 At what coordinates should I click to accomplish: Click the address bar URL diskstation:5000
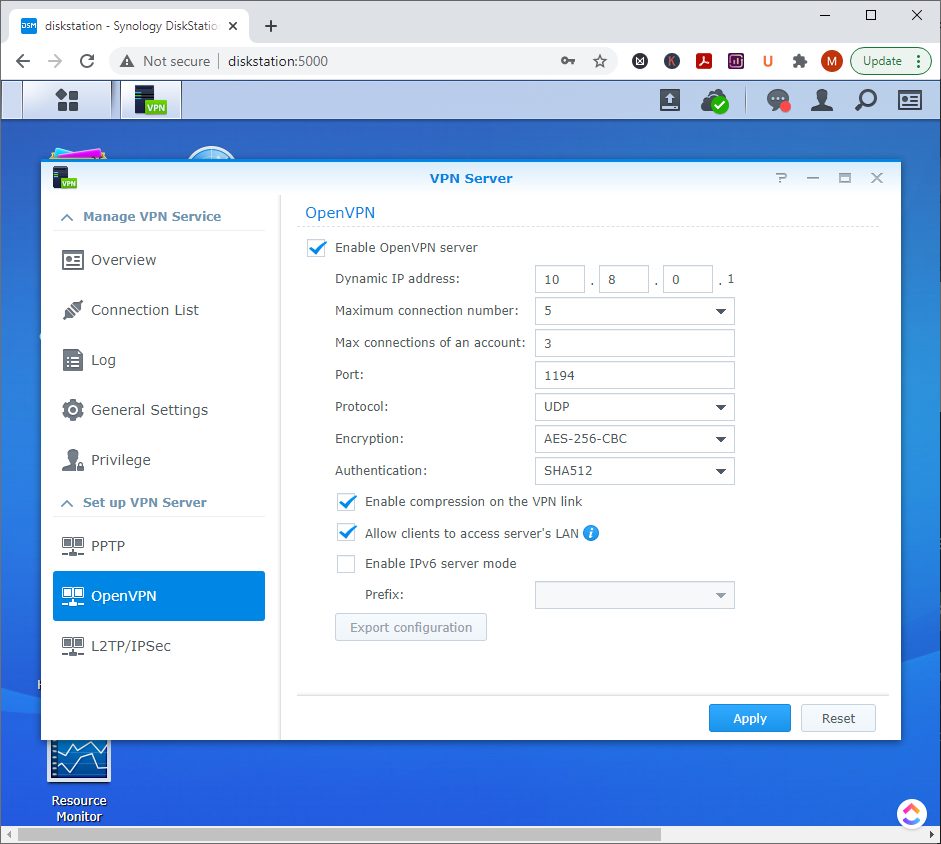click(x=278, y=61)
